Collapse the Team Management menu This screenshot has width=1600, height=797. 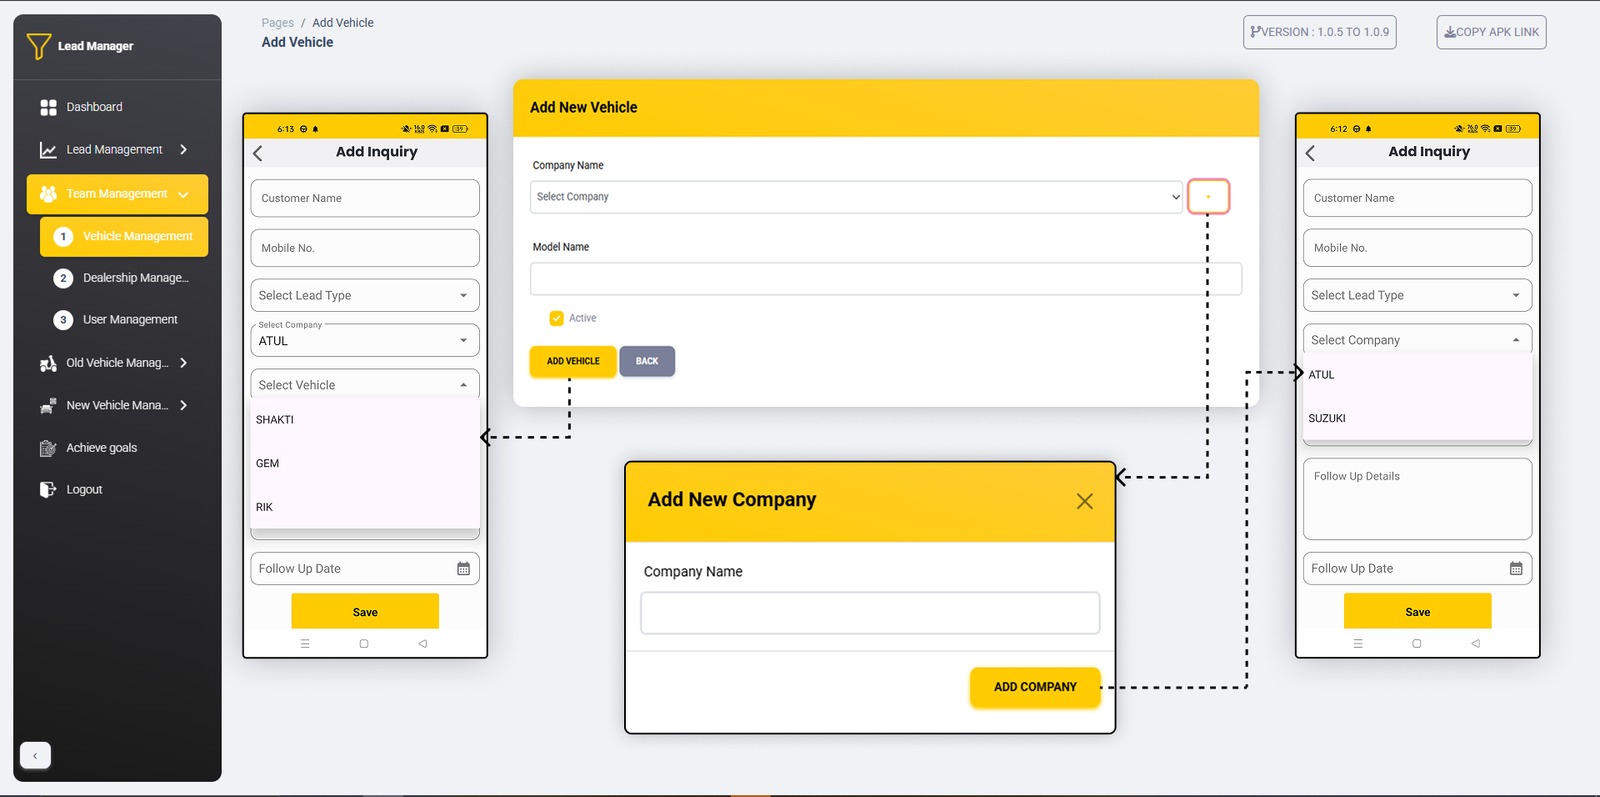183,194
